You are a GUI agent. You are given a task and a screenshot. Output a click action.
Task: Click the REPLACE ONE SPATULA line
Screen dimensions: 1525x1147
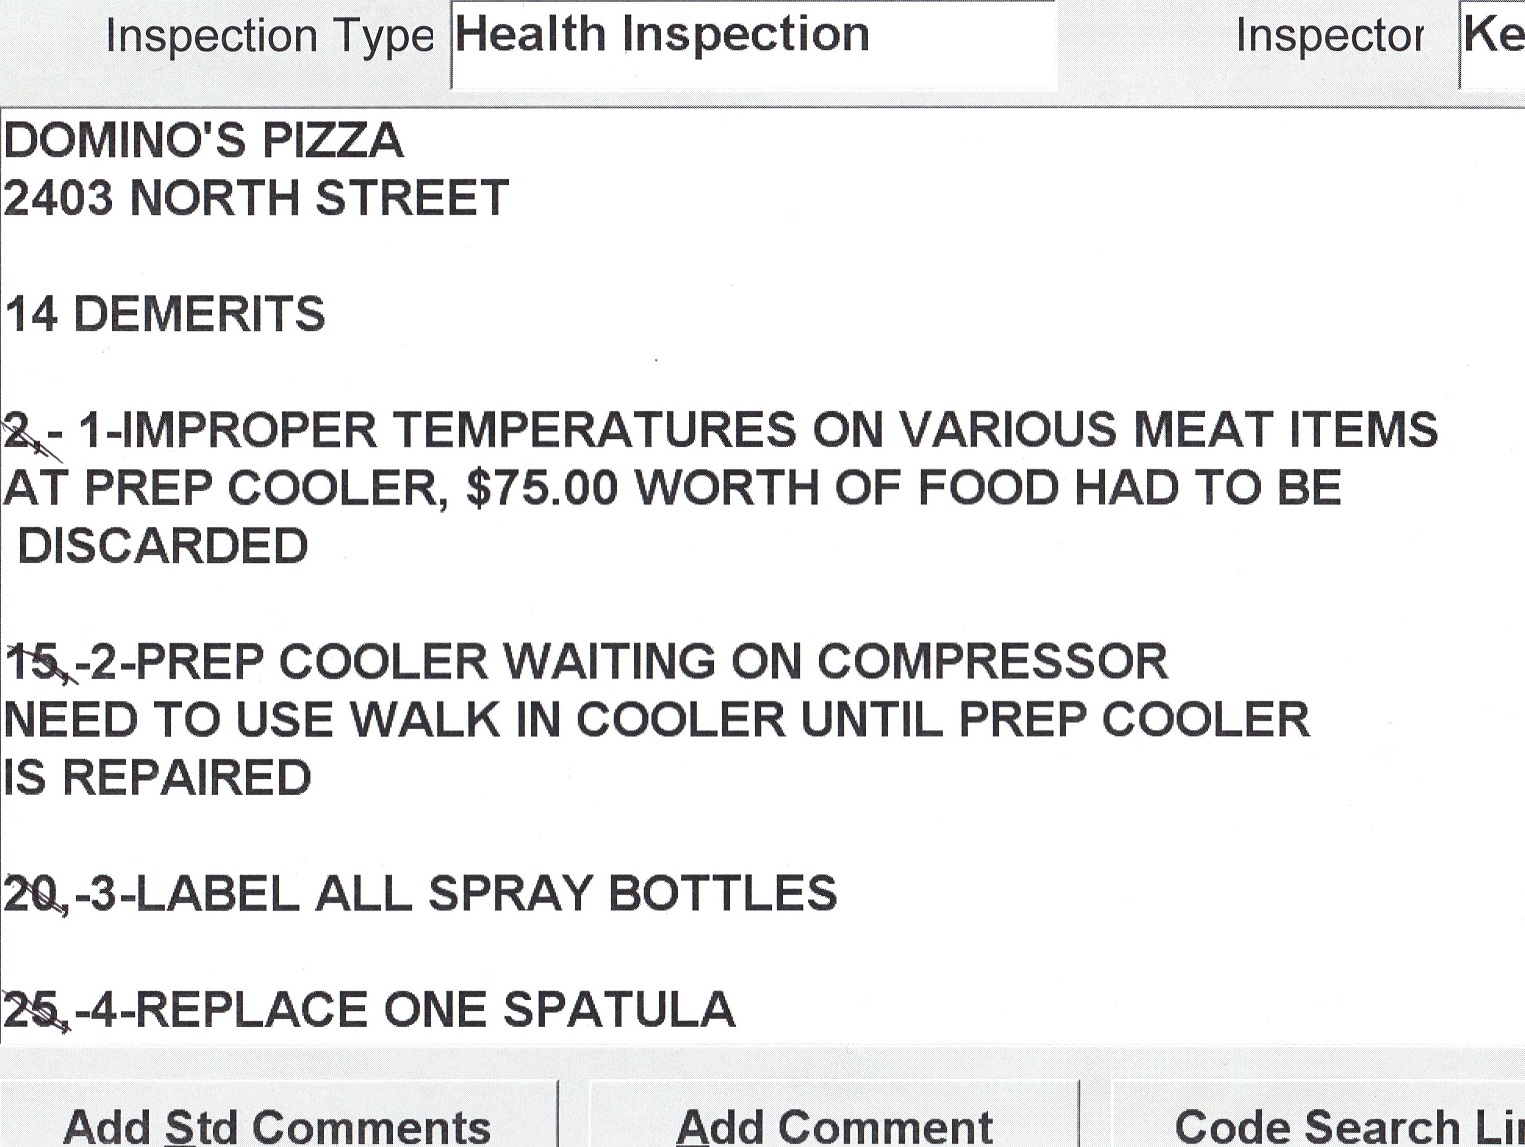click(434, 1010)
